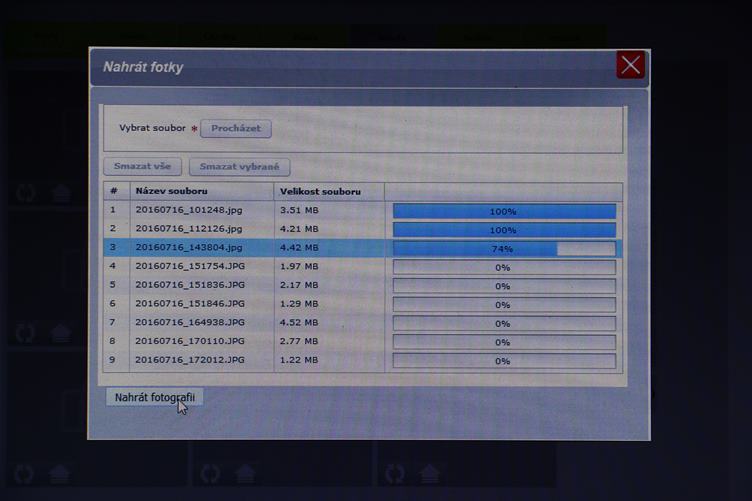
Task: Click the Procházet browse button
Action: [236, 128]
